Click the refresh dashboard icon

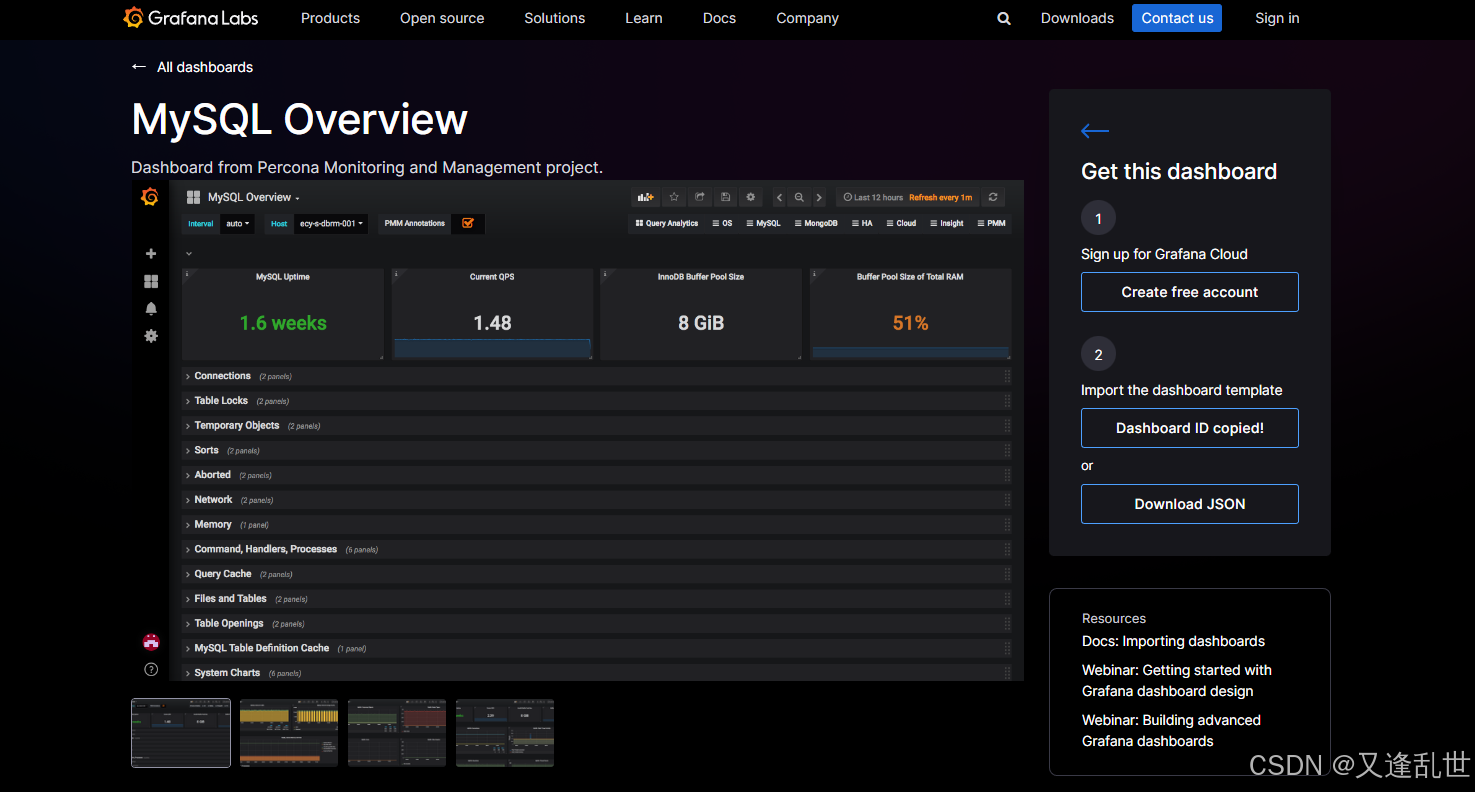[993, 197]
